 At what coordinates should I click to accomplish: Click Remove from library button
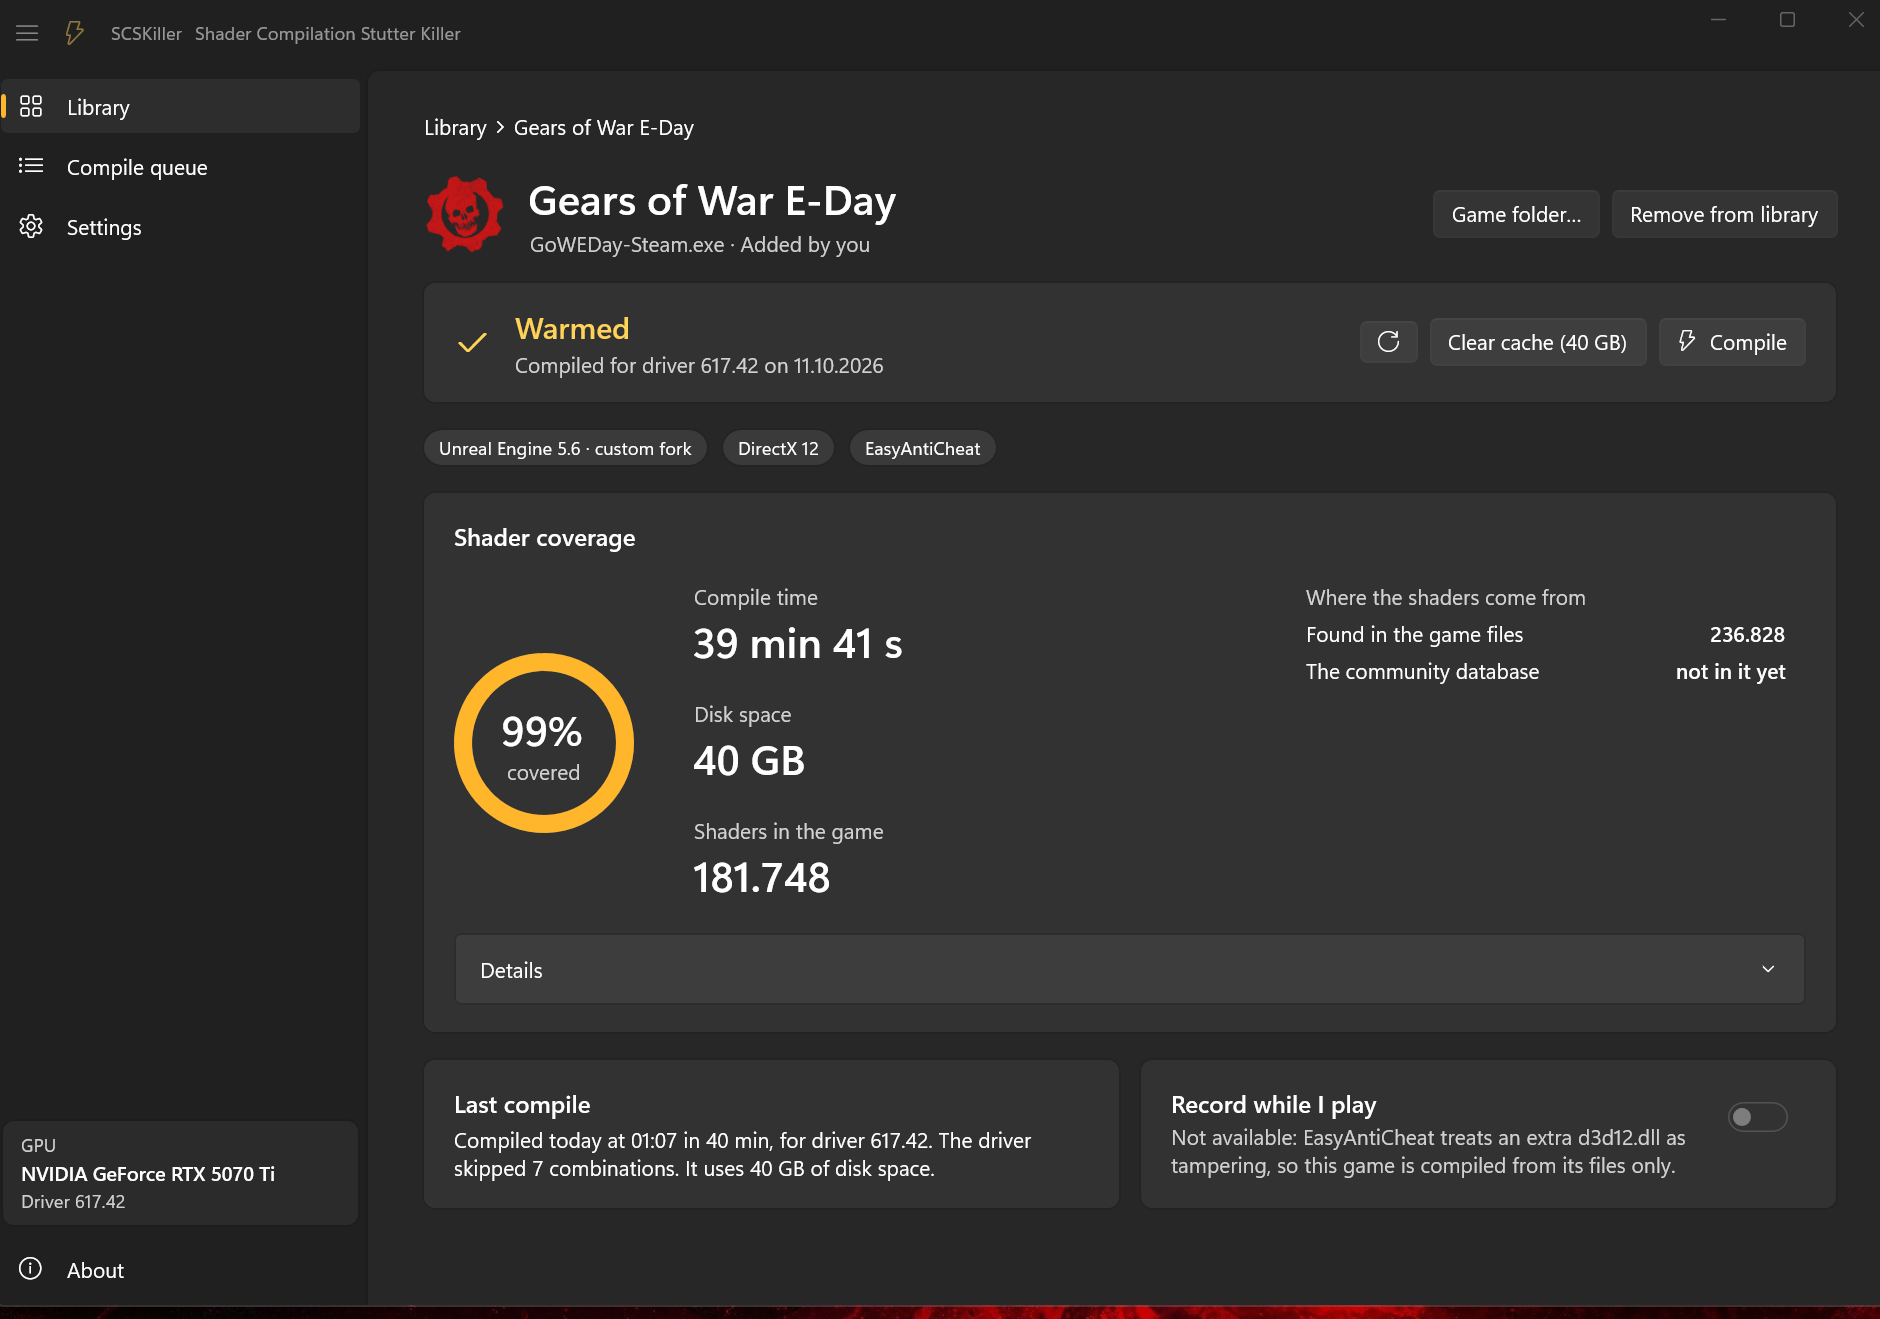(x=1724, y=214)
